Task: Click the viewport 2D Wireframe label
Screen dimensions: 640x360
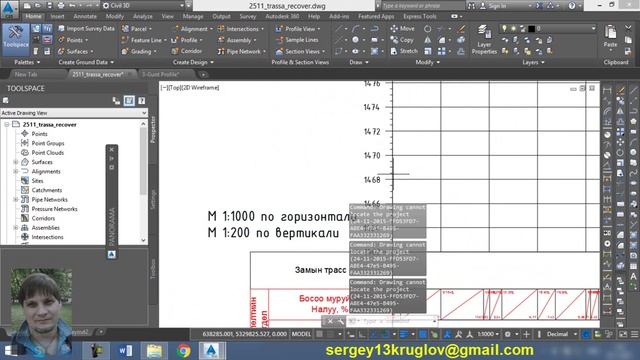Action: click(x=200, y=88)
